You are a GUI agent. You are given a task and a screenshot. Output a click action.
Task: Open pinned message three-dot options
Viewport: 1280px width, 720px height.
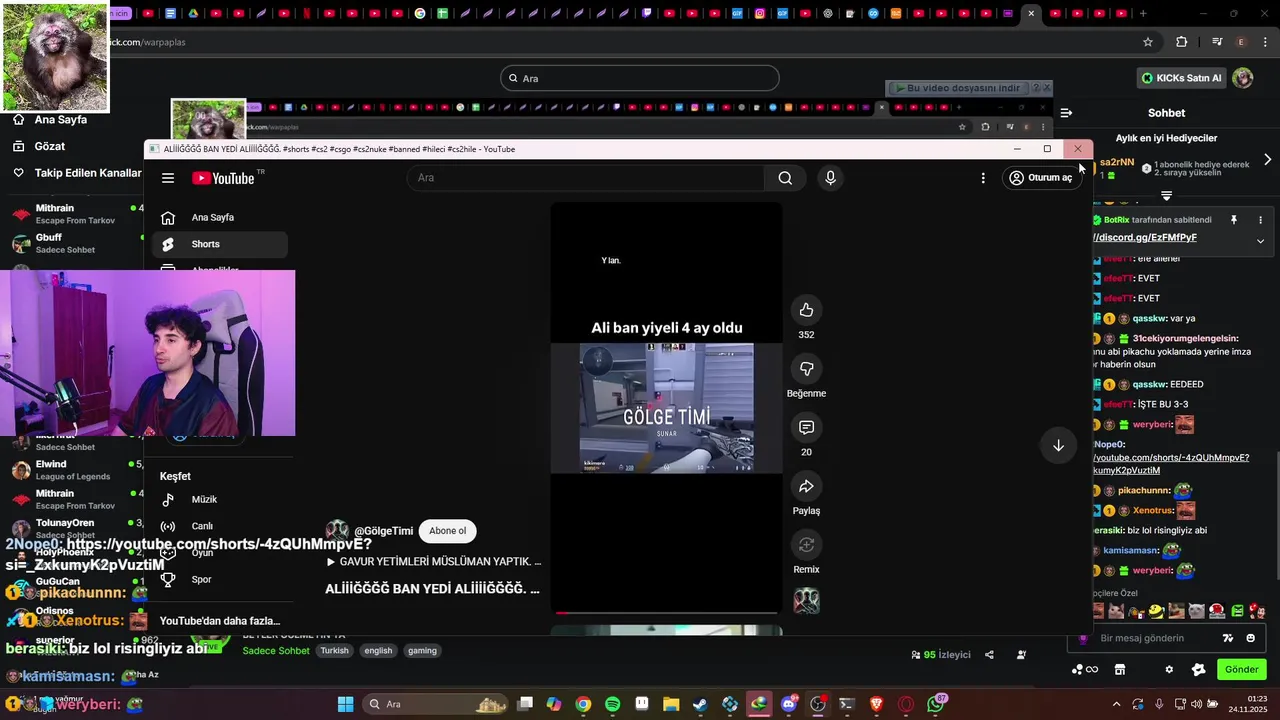1260,220
